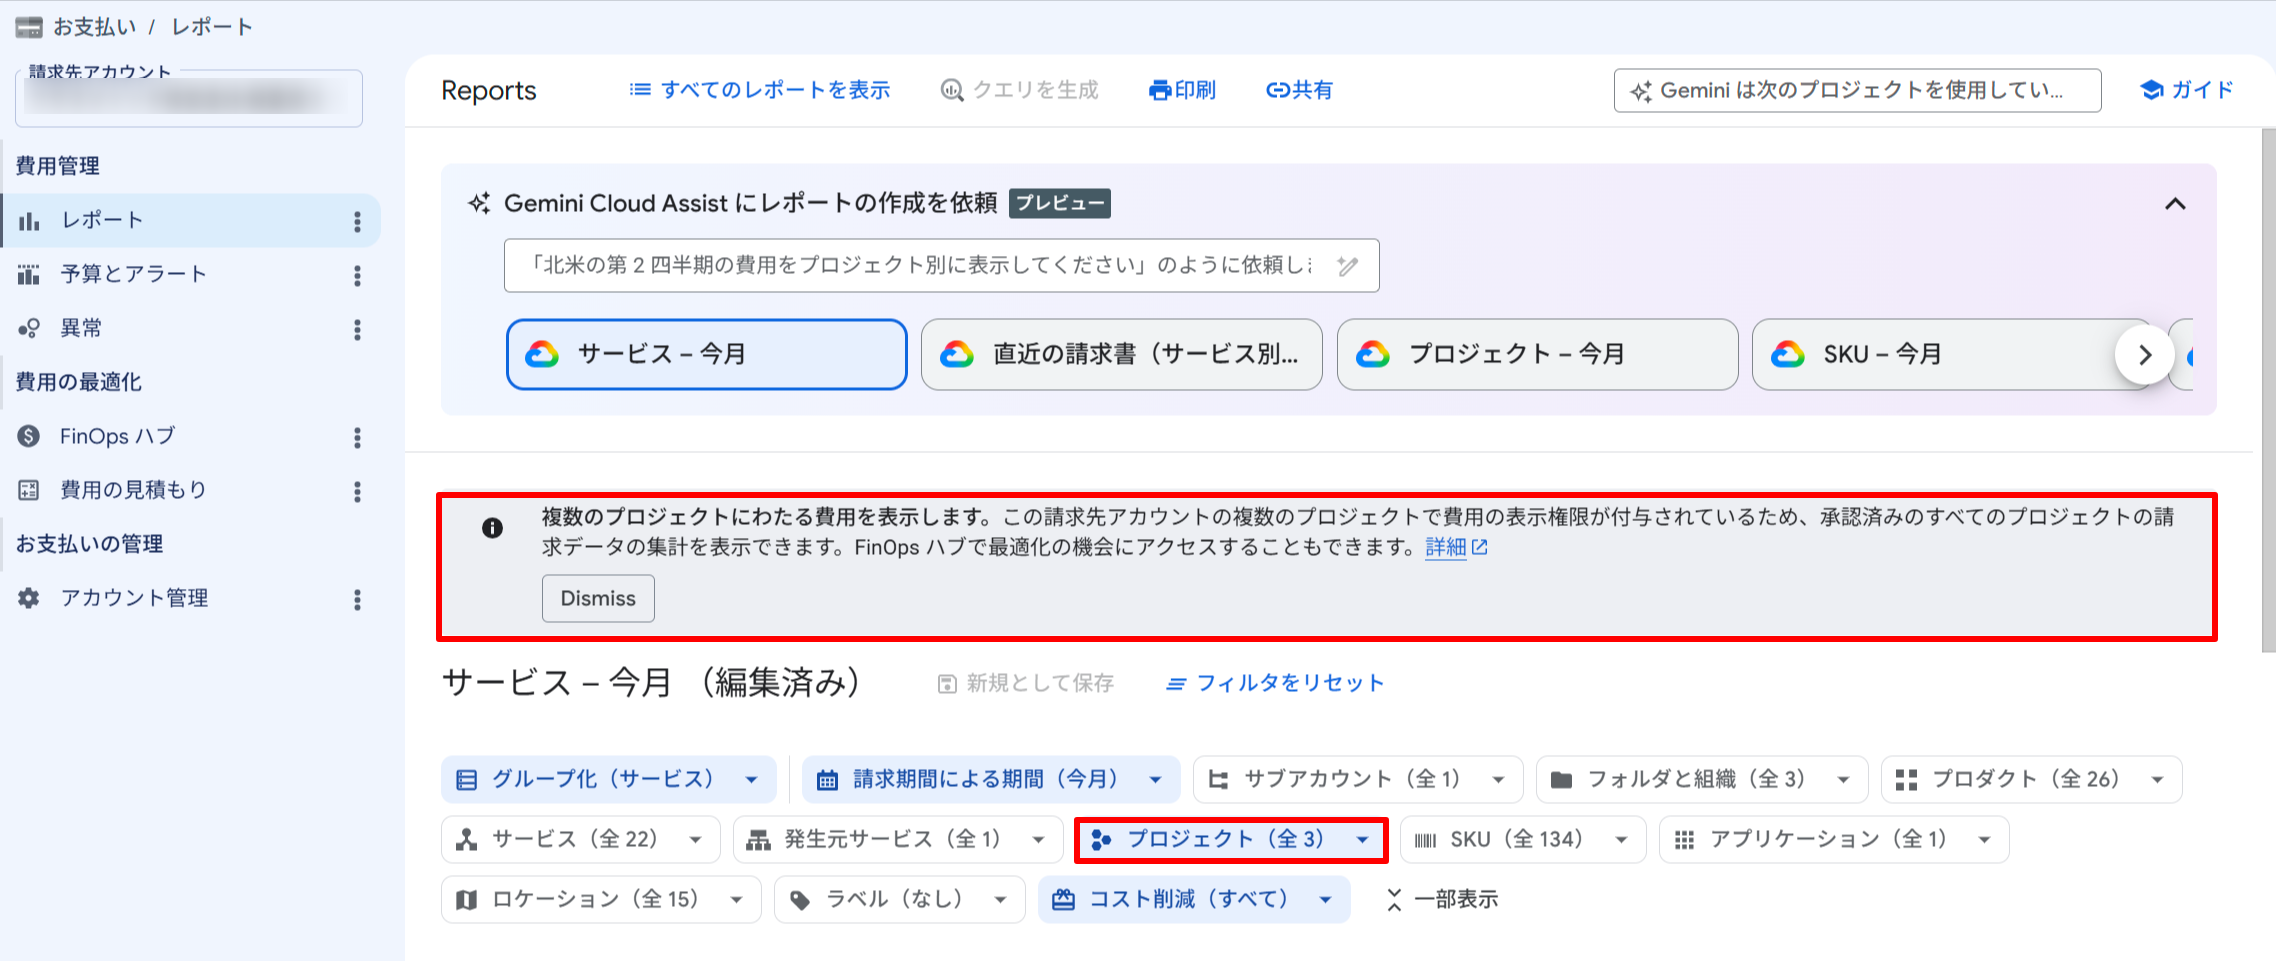Click the 印刷 print button
The height and width of the screenshot is (961, 2276).
[x=1182, y=90]
